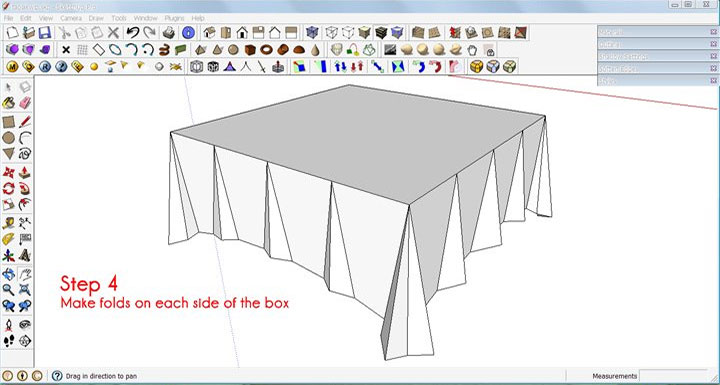Select the Walk footprints tool

pyautogui.click(x=9, y=340)
